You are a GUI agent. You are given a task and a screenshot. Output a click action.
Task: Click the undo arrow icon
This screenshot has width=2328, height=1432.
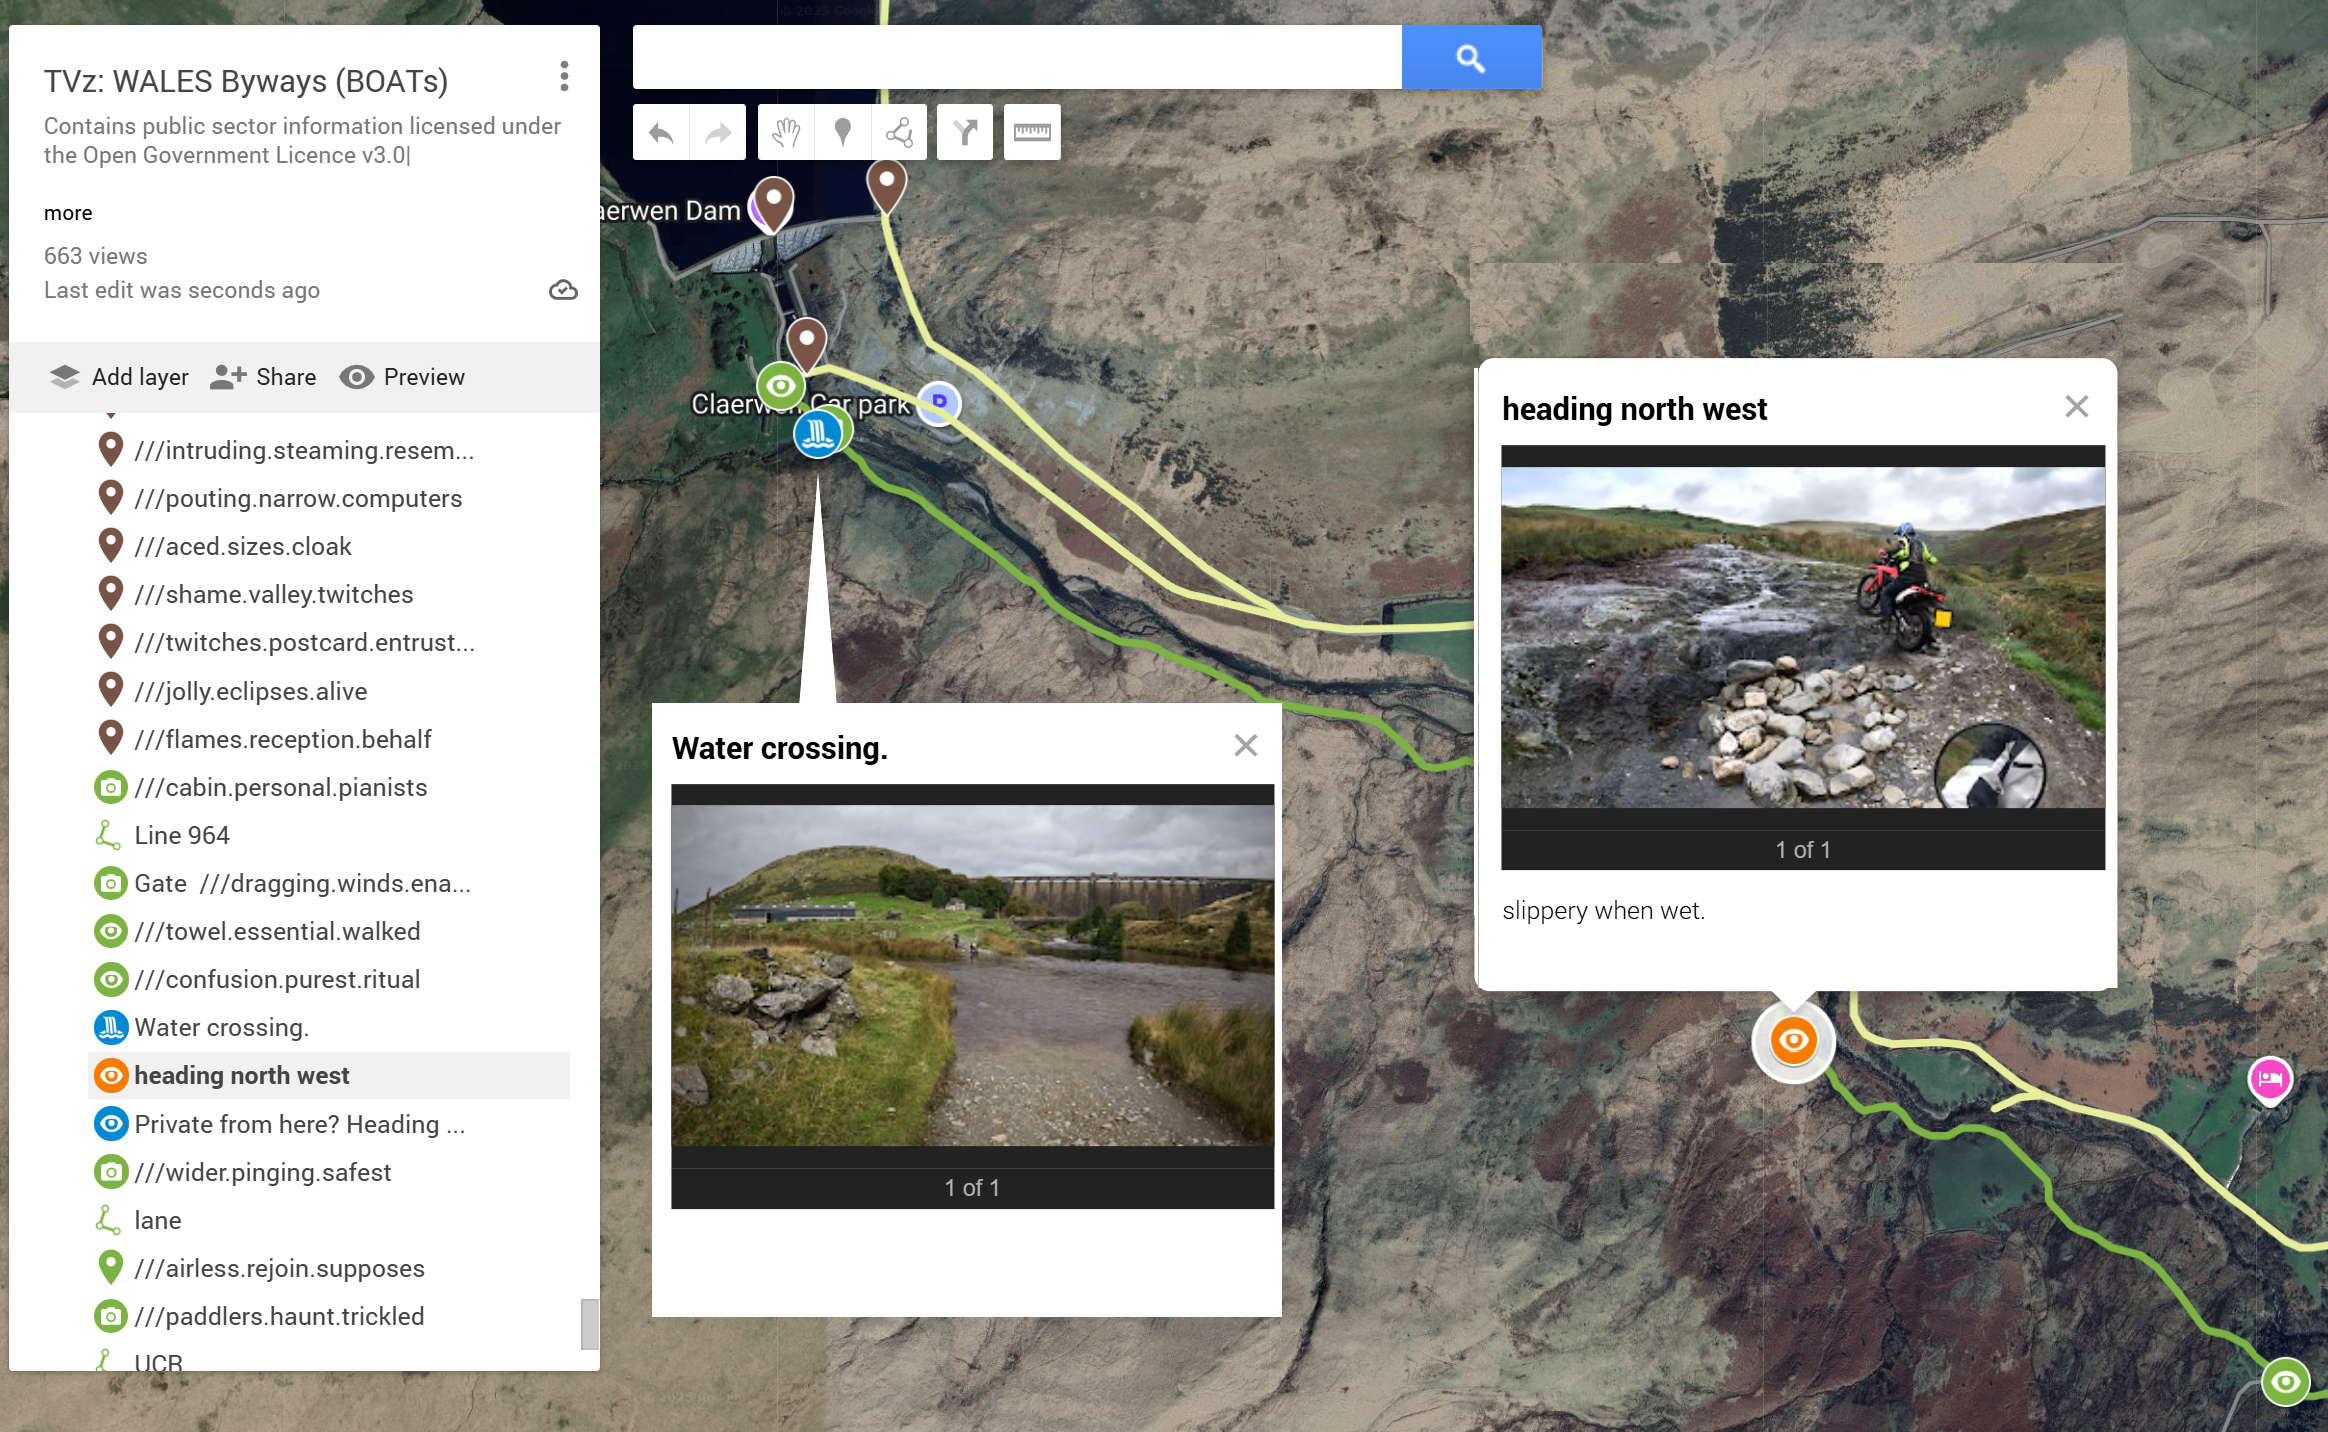(x=661, y=133)
